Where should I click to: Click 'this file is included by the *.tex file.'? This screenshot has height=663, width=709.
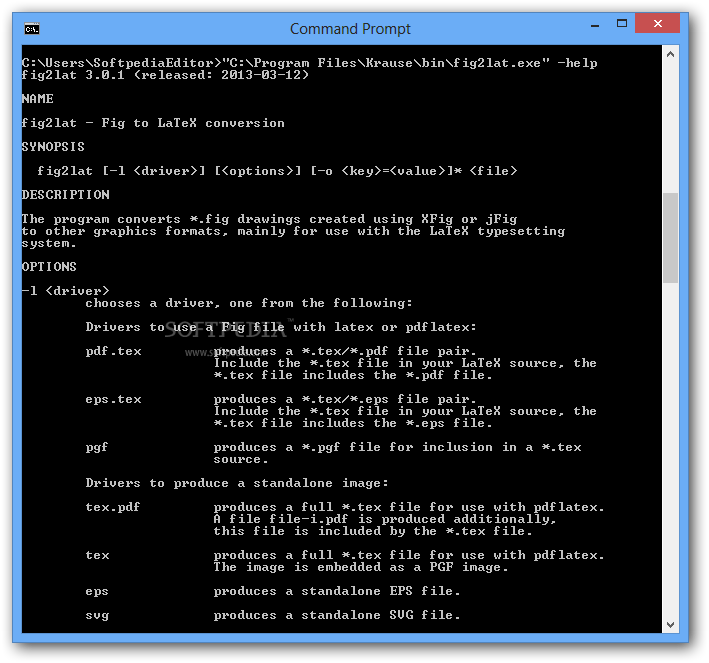373,531
